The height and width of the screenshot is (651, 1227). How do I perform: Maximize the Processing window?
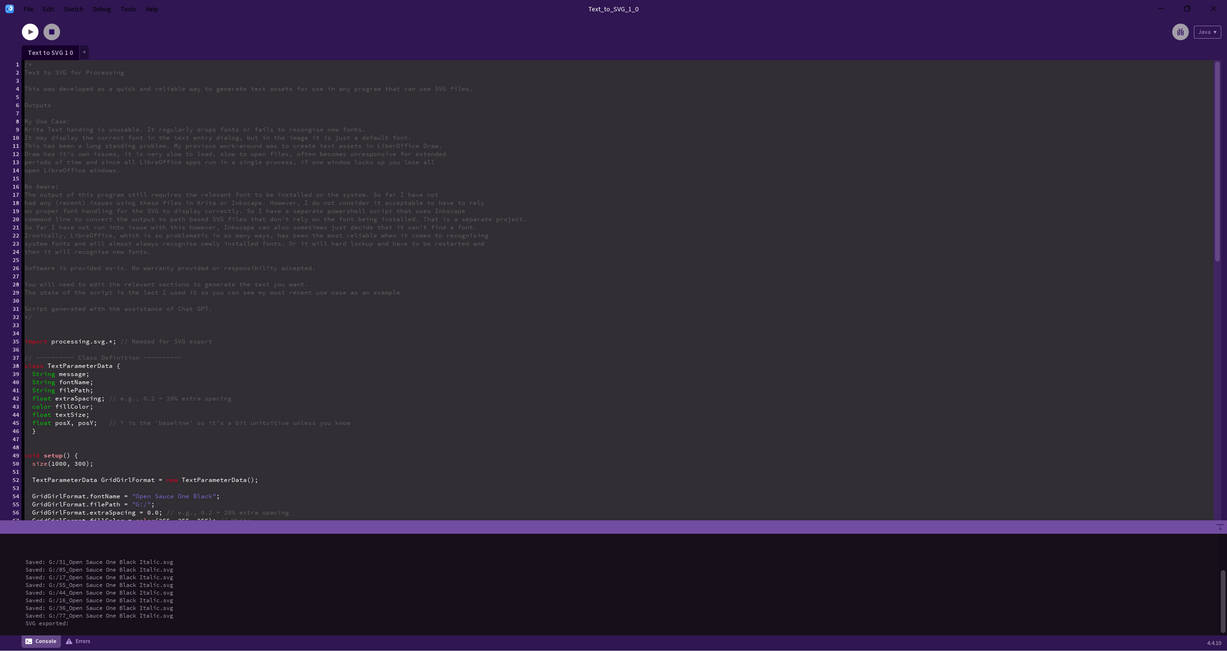pyautogui.click(x=1187, y=9)
